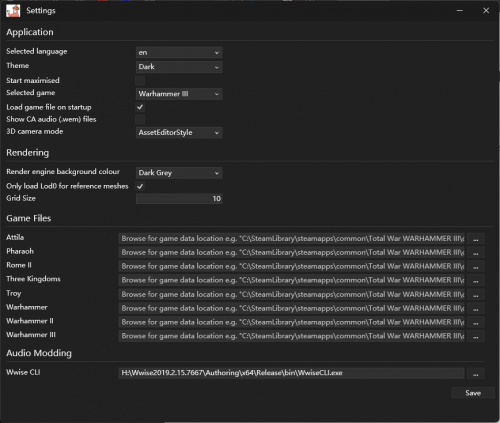Click the Pharaoh game path field
This screenshot has width=500, height=423.
pos(291,253)
